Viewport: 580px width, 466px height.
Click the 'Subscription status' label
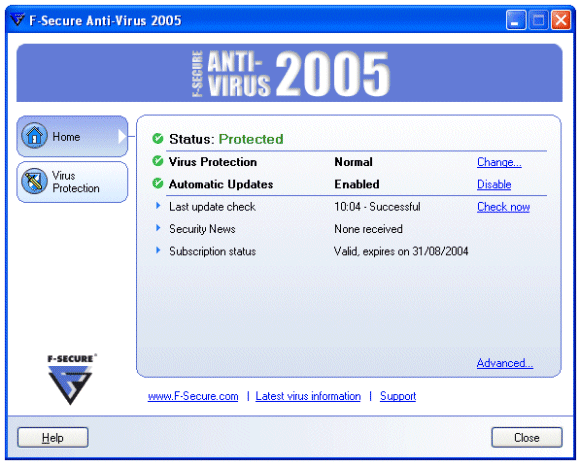tap(212, 251)
